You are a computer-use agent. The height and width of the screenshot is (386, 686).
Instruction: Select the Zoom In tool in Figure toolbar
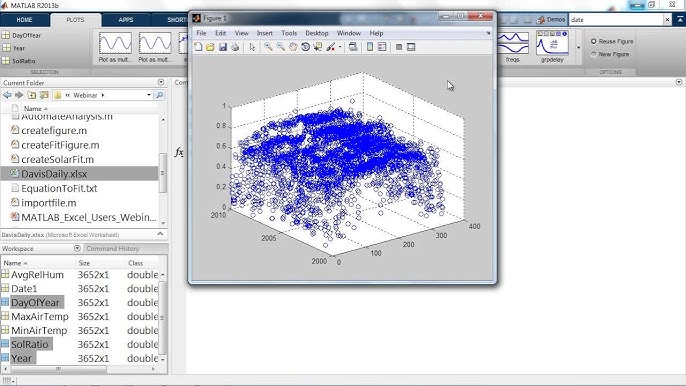tap(268, 47)
